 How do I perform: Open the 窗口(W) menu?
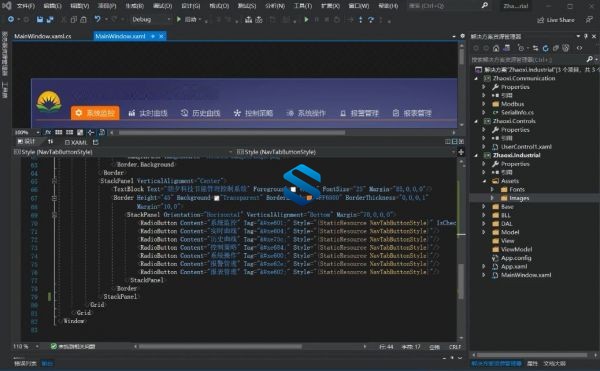pyautogui.click(x=359, y=6)
